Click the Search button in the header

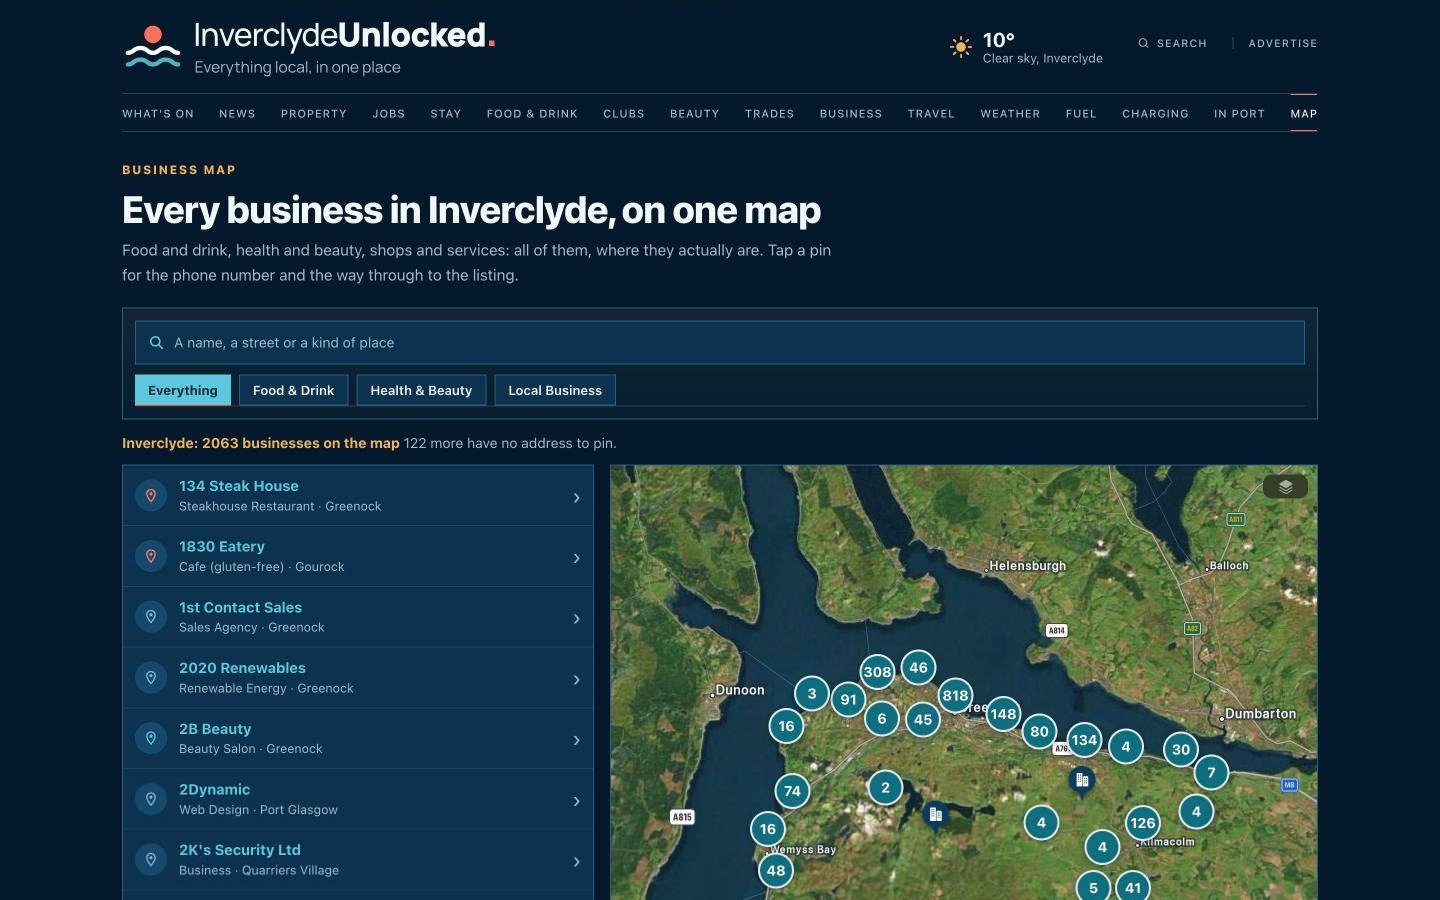[1172, 43]
